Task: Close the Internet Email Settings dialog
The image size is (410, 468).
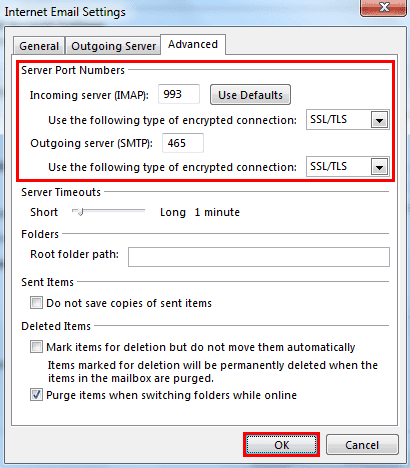Action: 383,7
